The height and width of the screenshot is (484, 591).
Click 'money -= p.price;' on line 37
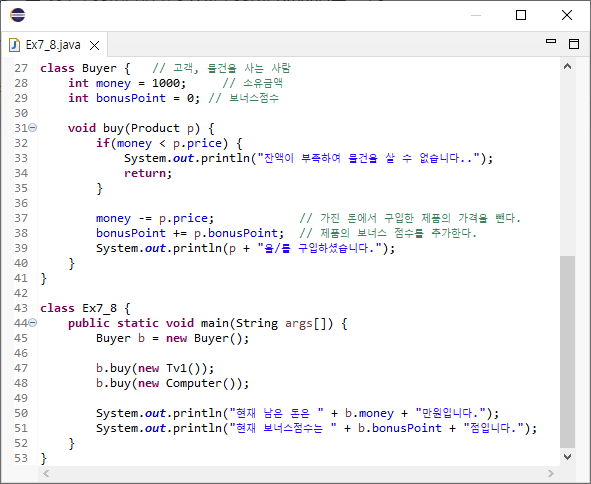155,218
